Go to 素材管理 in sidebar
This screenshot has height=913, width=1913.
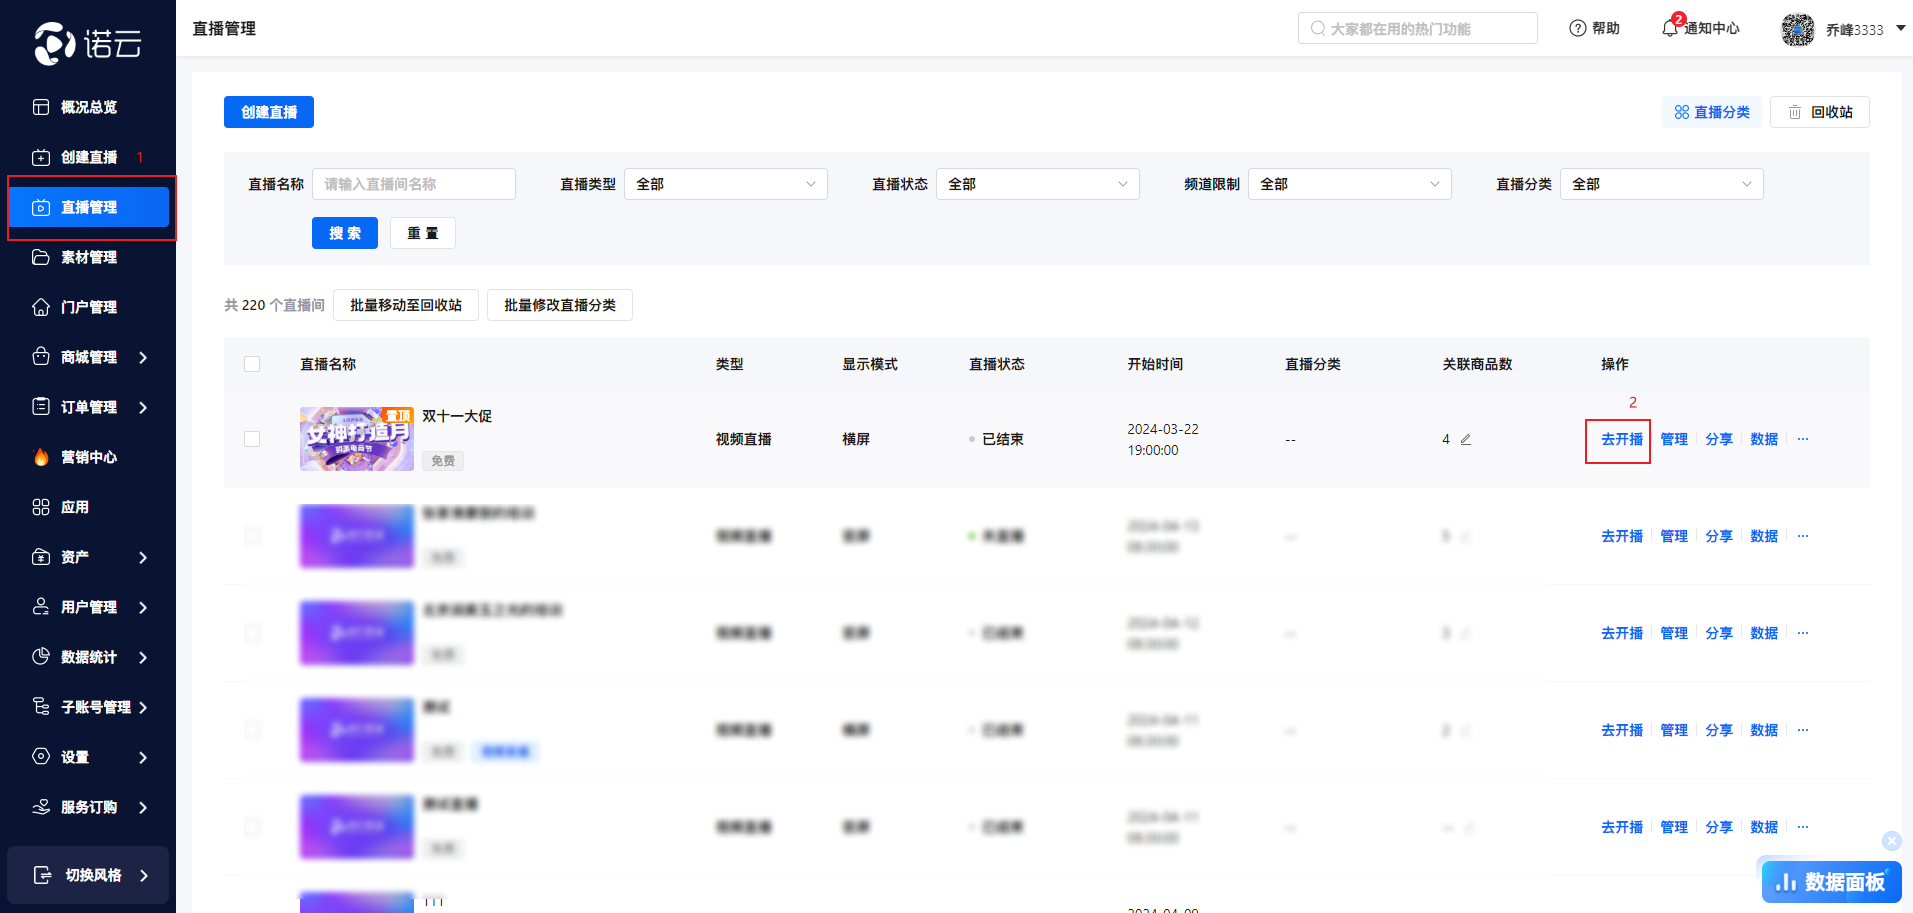coord(89,257)
